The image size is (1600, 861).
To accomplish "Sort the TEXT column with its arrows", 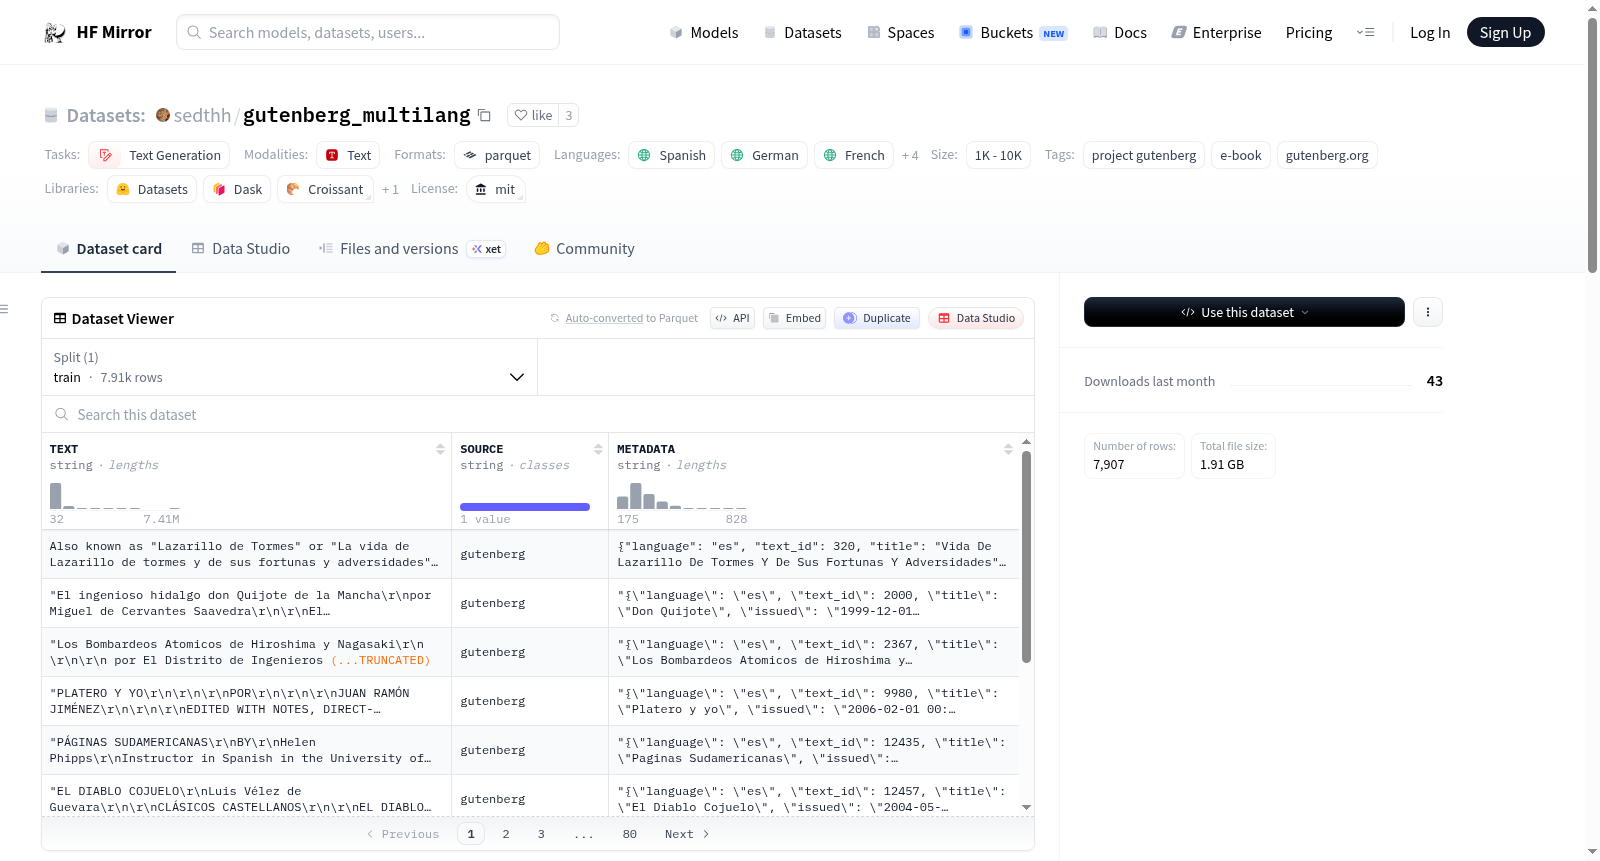I will coord(440,449).
